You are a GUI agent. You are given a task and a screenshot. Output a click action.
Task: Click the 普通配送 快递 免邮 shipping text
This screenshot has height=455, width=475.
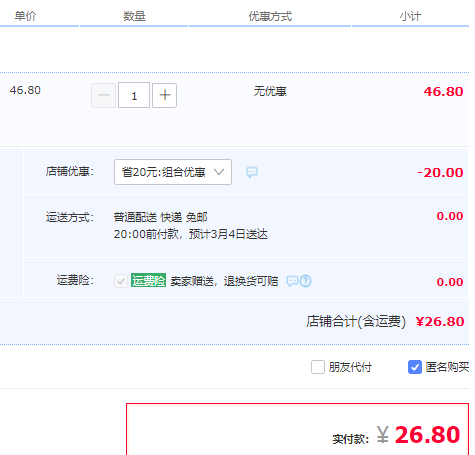click(x=160, y=217)
